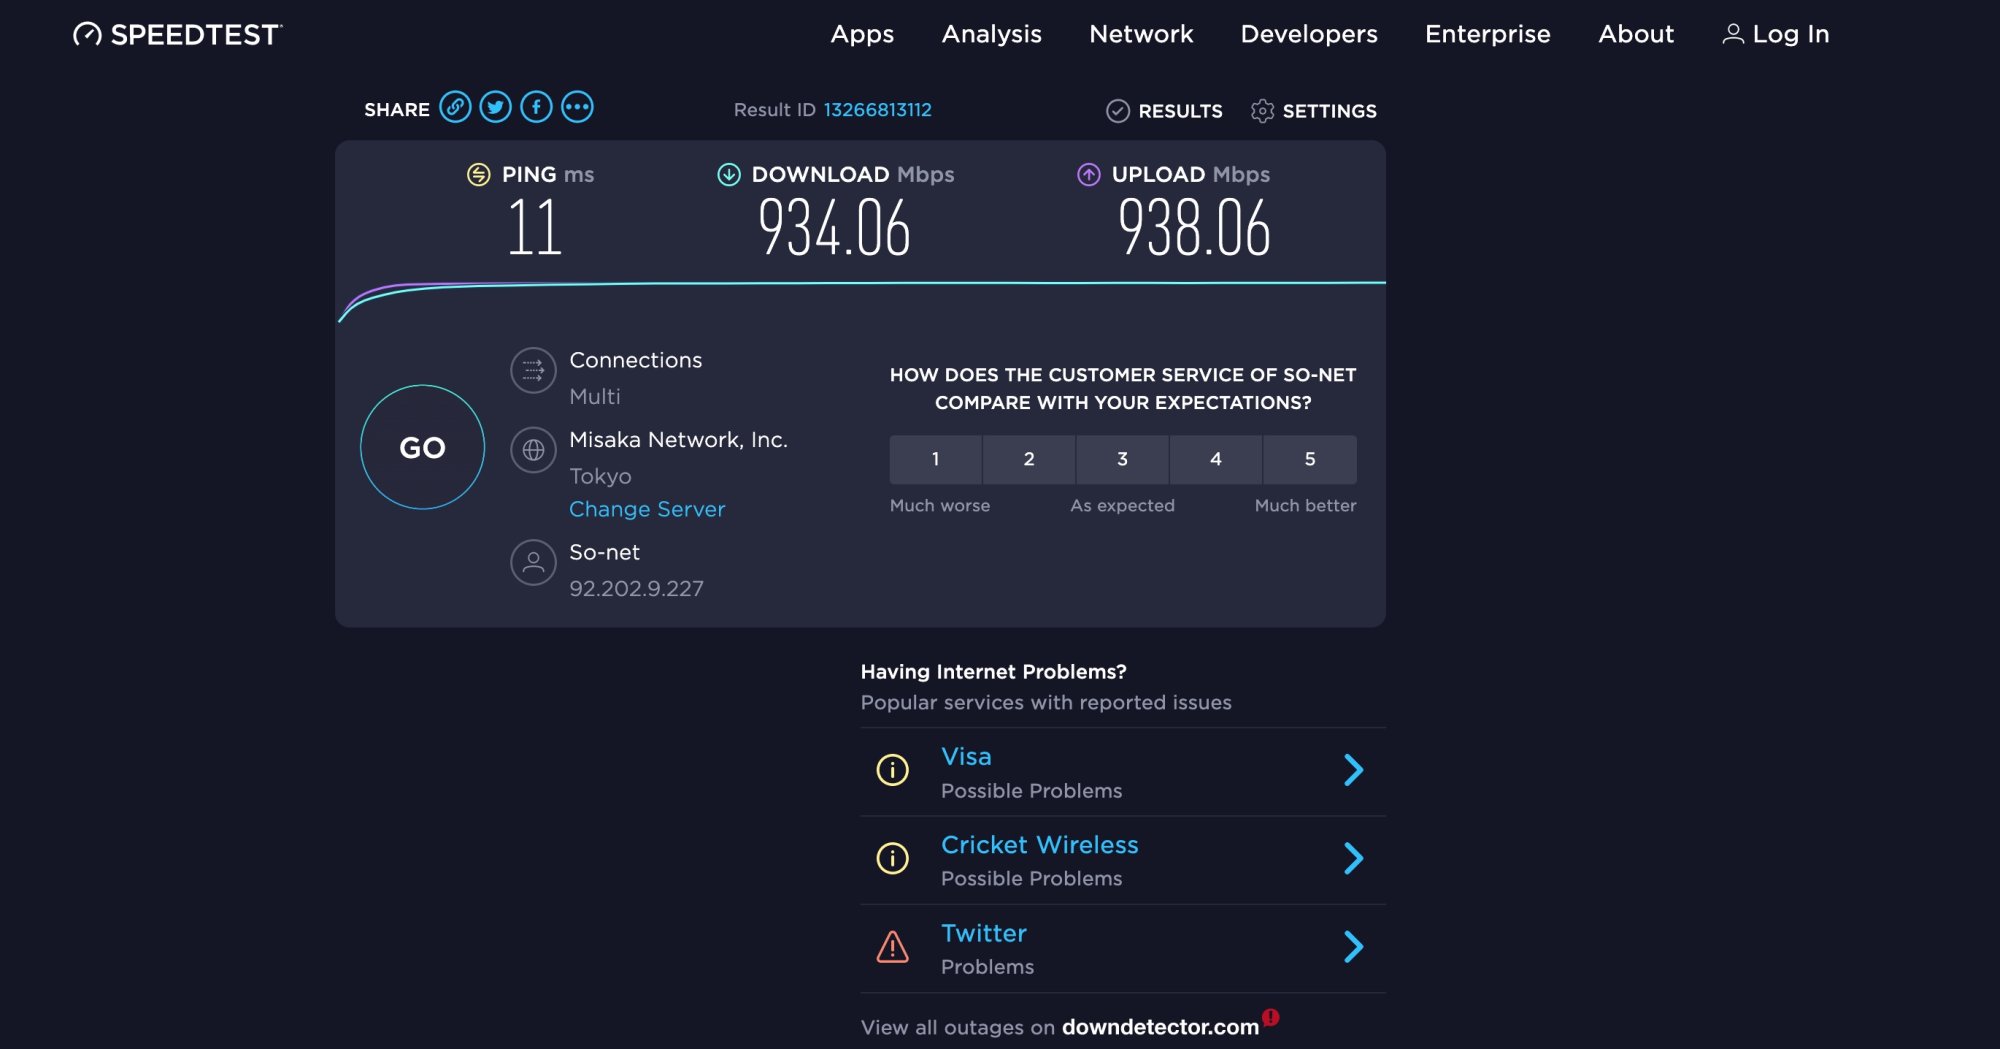Viewport: 2000px width, 1049px height.
Task: Click the IP address 92.202.9.227
Action: pos(636,589)
